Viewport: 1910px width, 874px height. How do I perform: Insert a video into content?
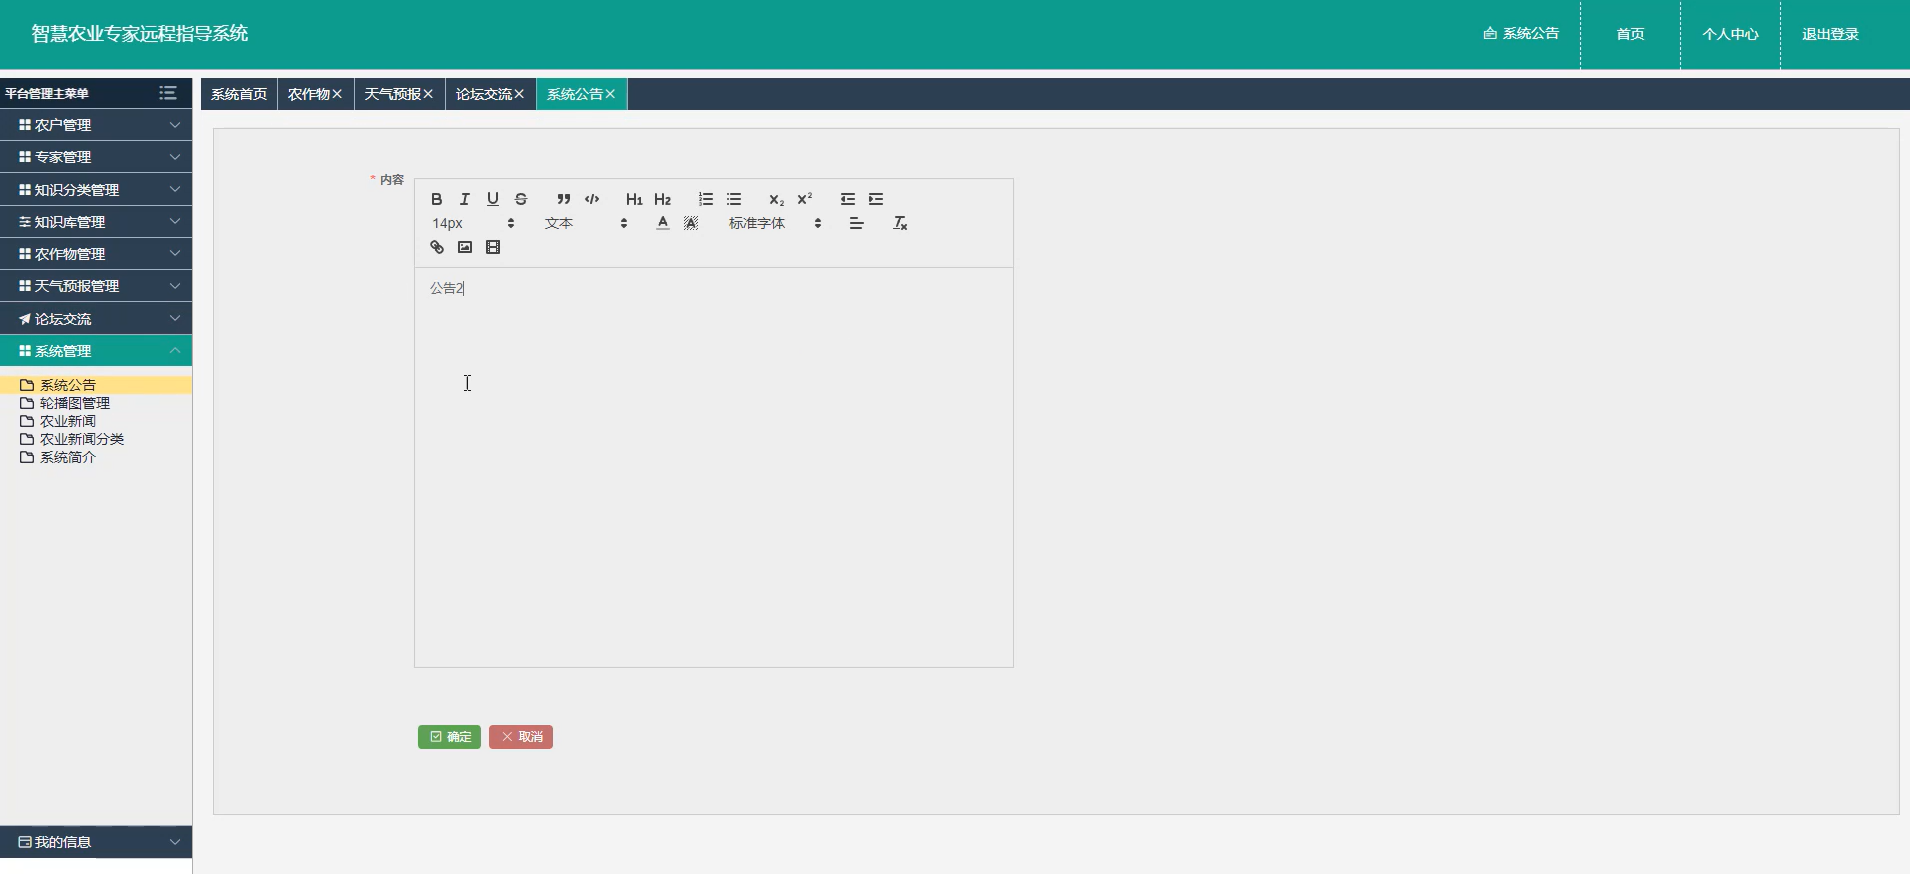pos(493,247)
